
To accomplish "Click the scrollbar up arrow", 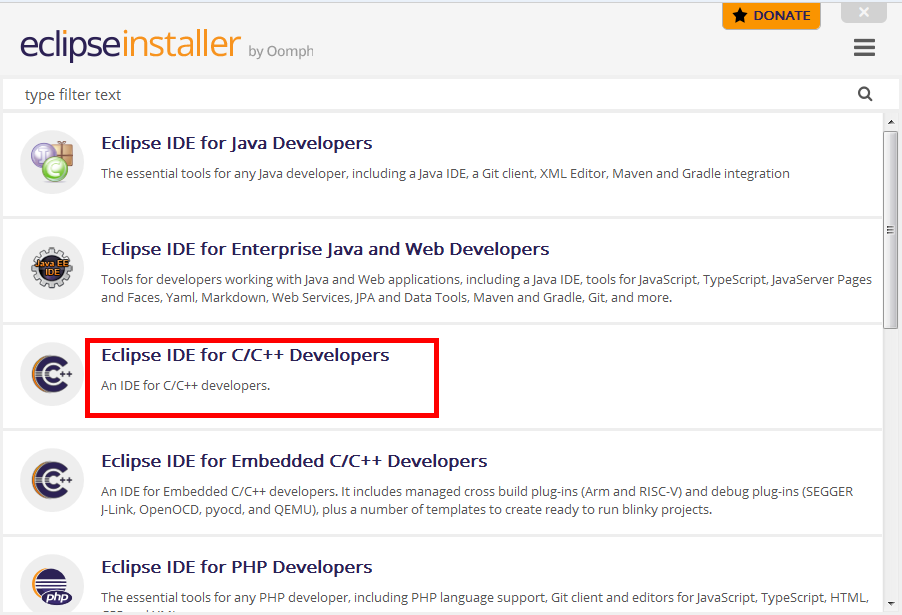I will coord(890,122).
